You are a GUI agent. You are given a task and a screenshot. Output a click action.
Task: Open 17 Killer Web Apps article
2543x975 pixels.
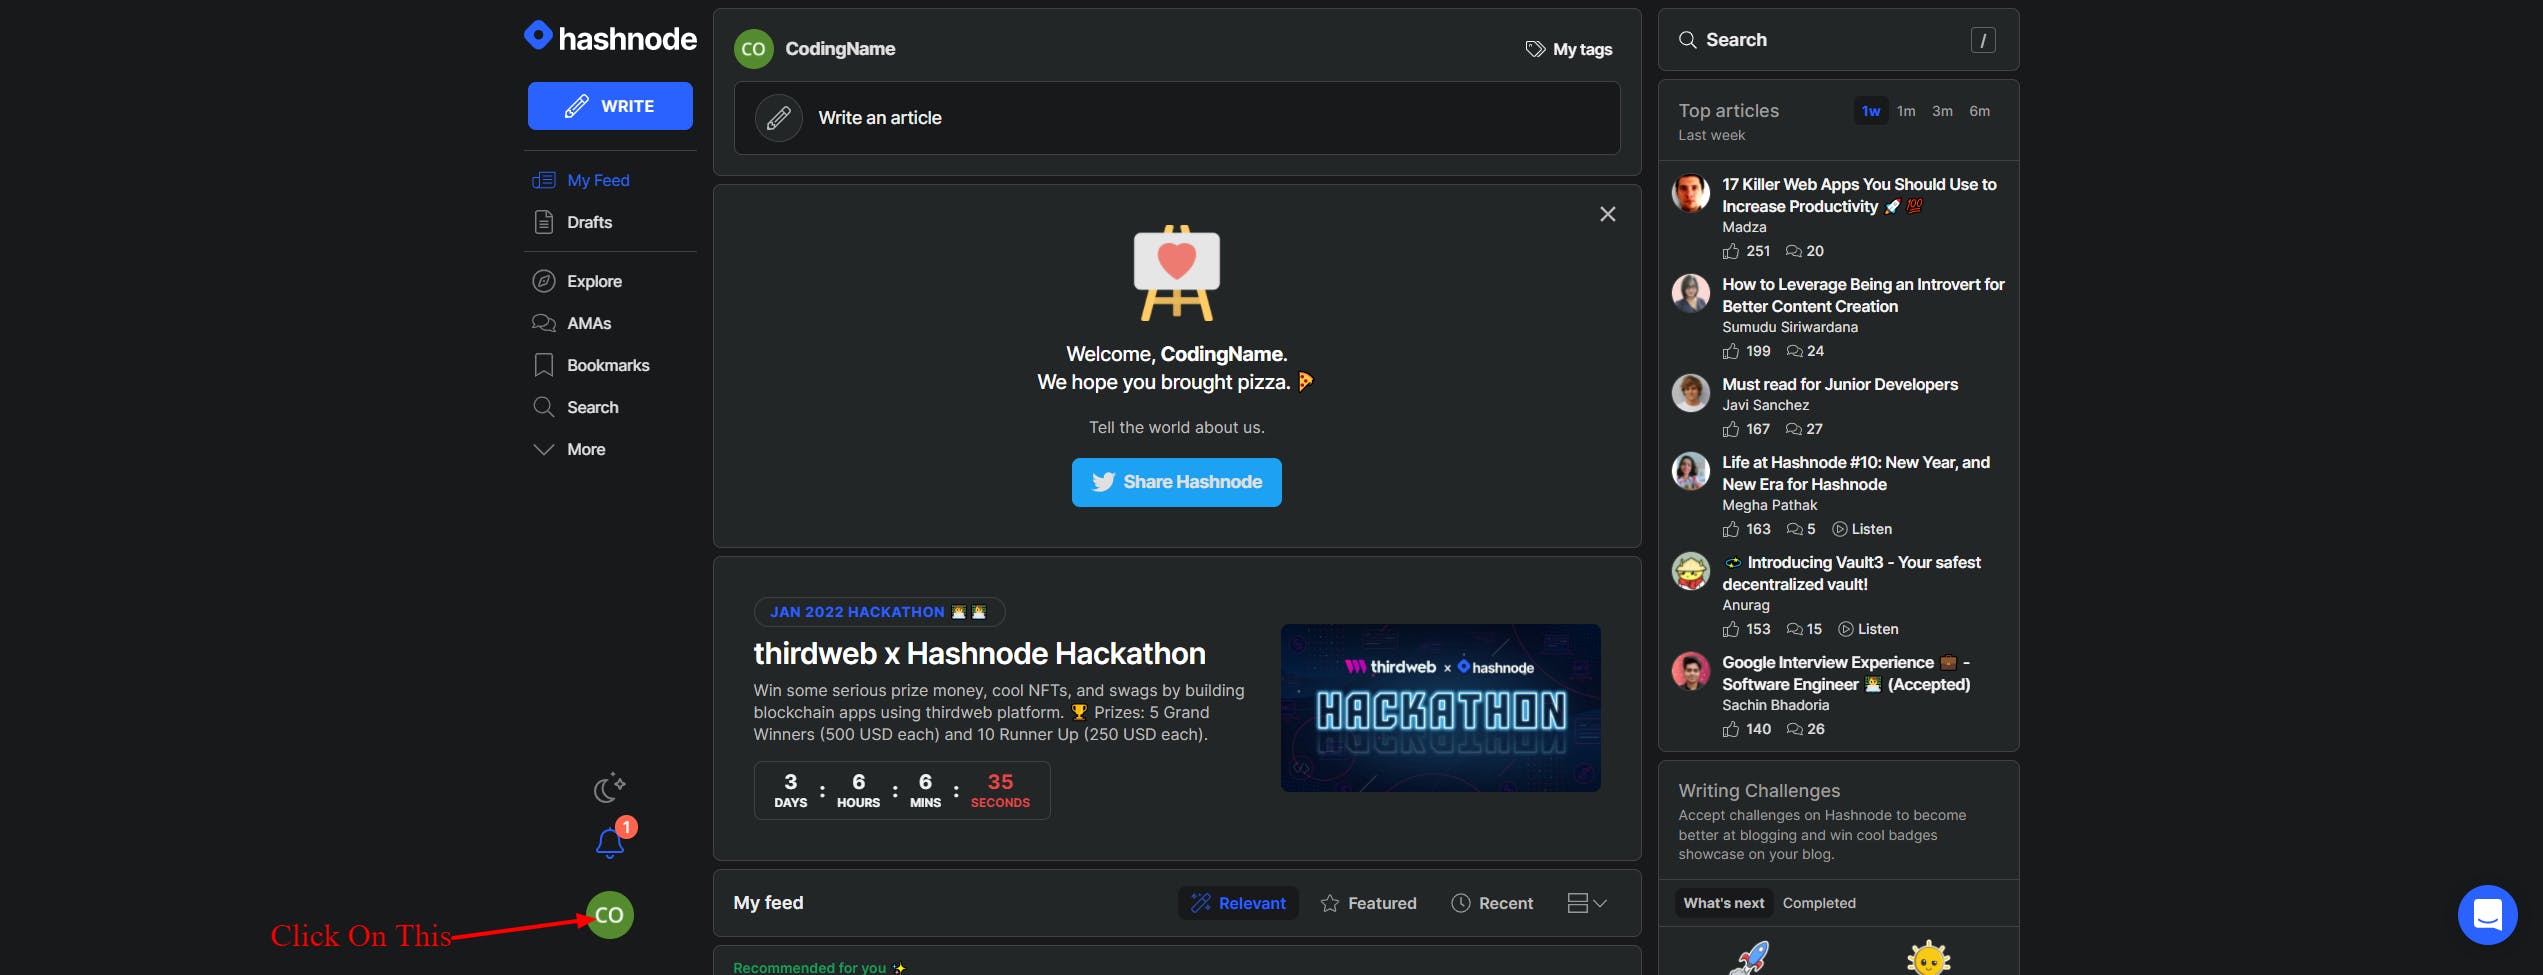point(1859,195)
